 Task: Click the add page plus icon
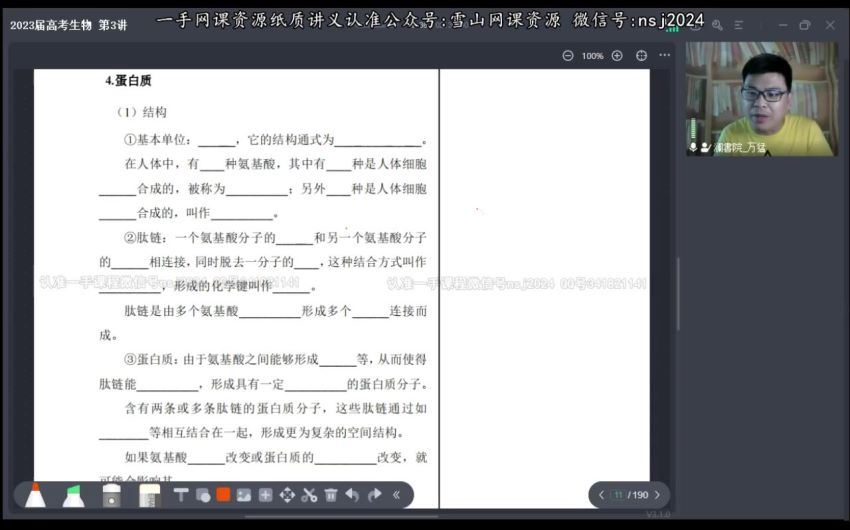tap(265, 495)
